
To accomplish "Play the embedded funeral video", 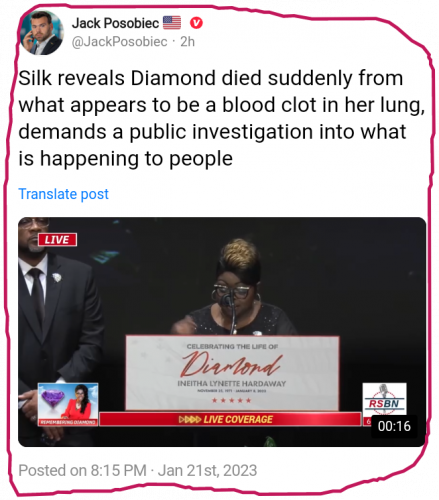I will (x=222, y=332).
